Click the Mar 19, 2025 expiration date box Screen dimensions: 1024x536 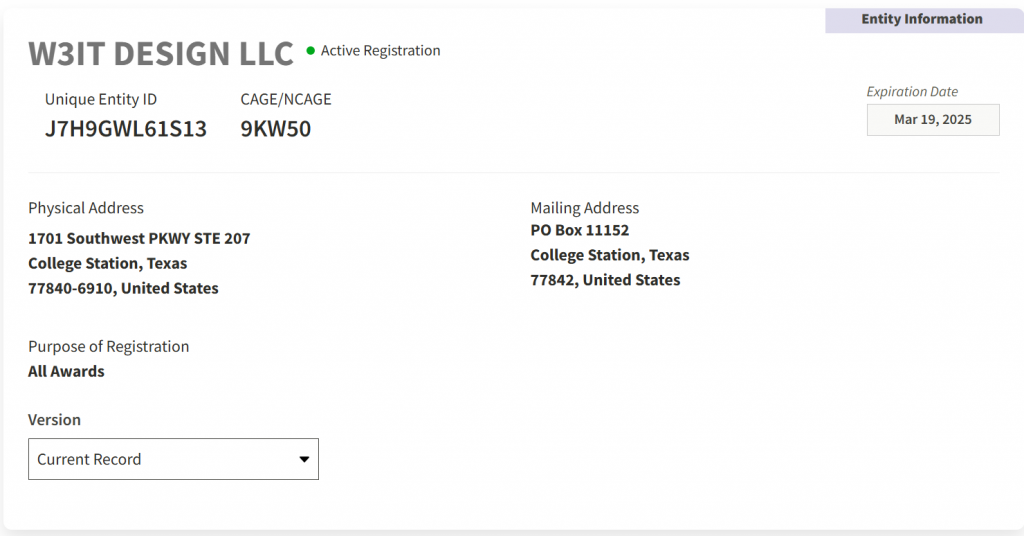coord(932,120)
